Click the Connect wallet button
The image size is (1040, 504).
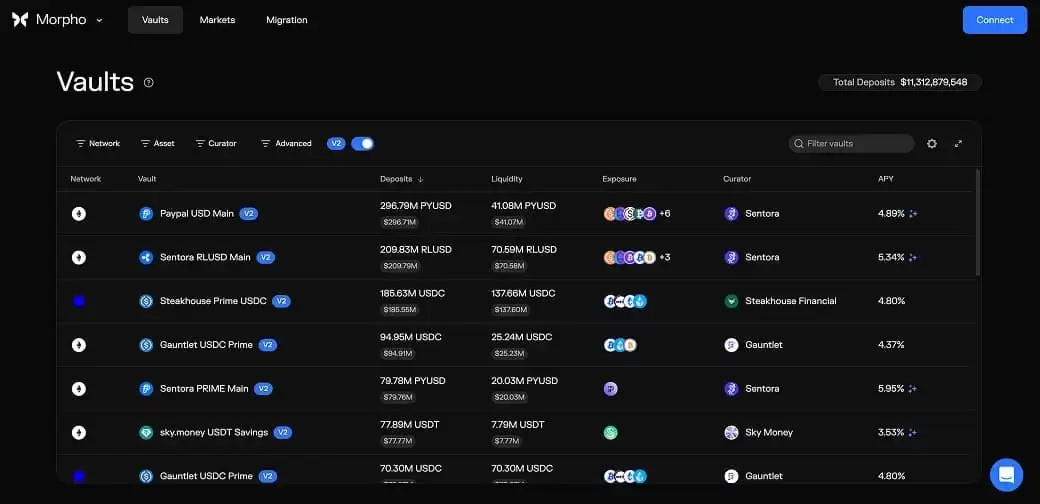tap(995, 20)
